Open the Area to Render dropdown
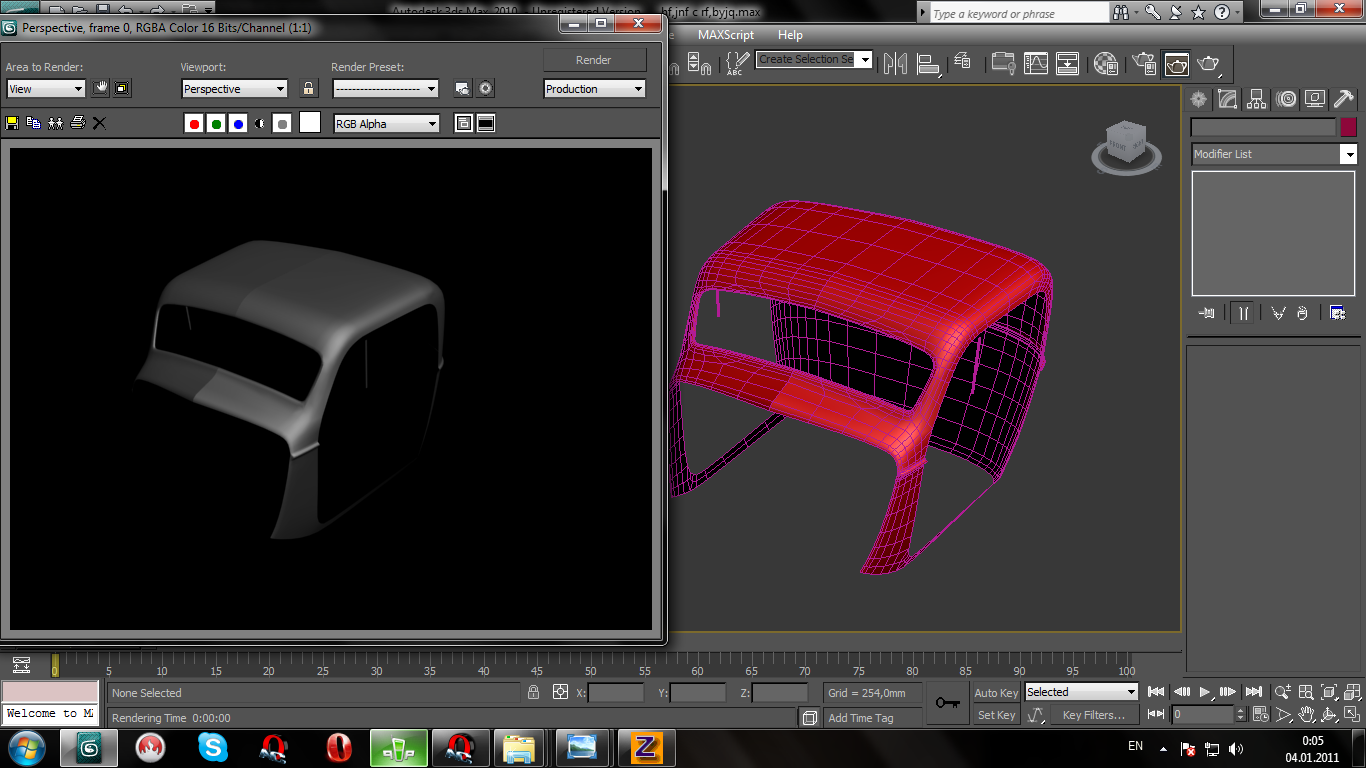Screen dimensions: 1366x768 click(x=45, y=89)
